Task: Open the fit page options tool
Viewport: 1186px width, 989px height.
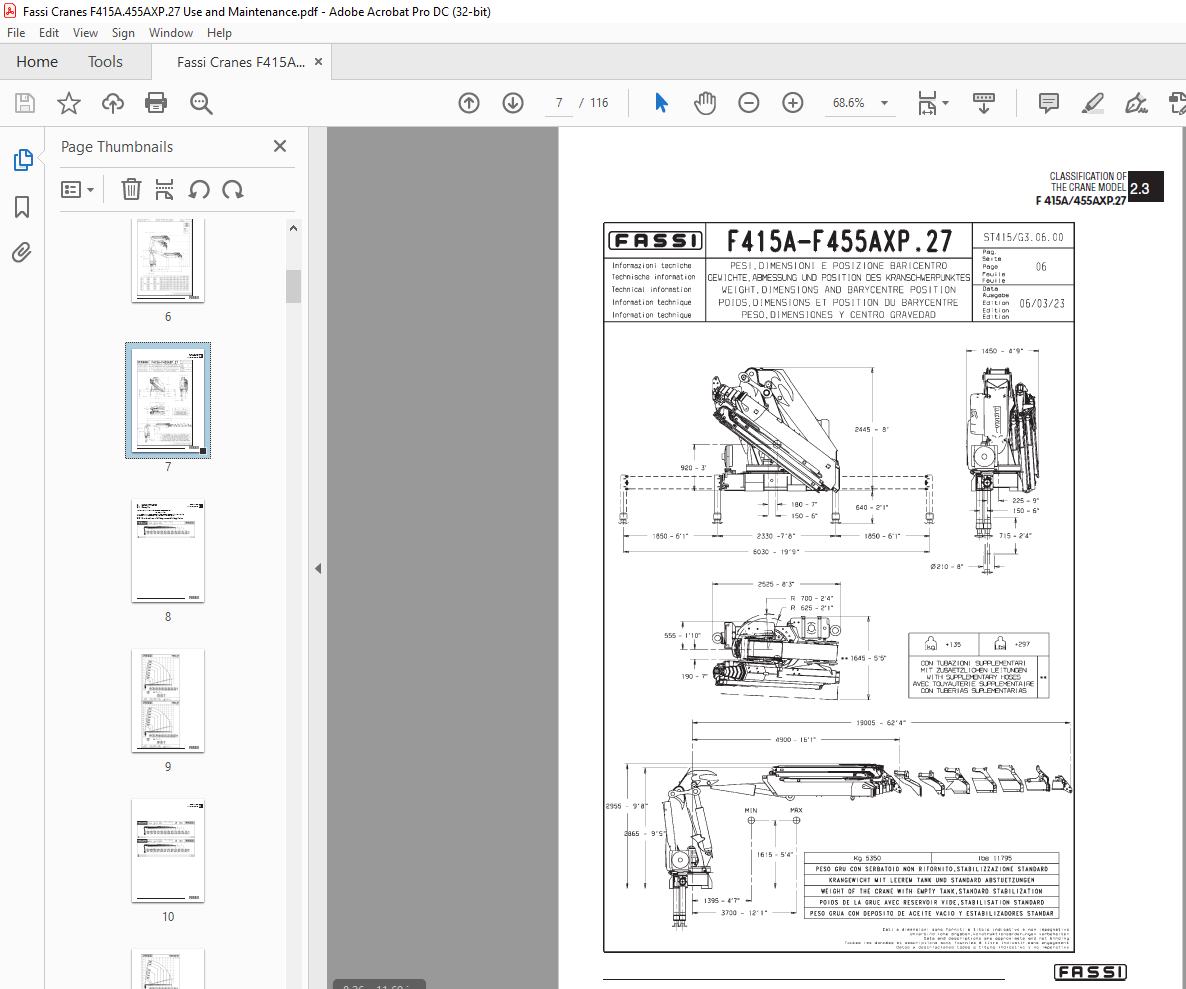Action: (933, 103)
